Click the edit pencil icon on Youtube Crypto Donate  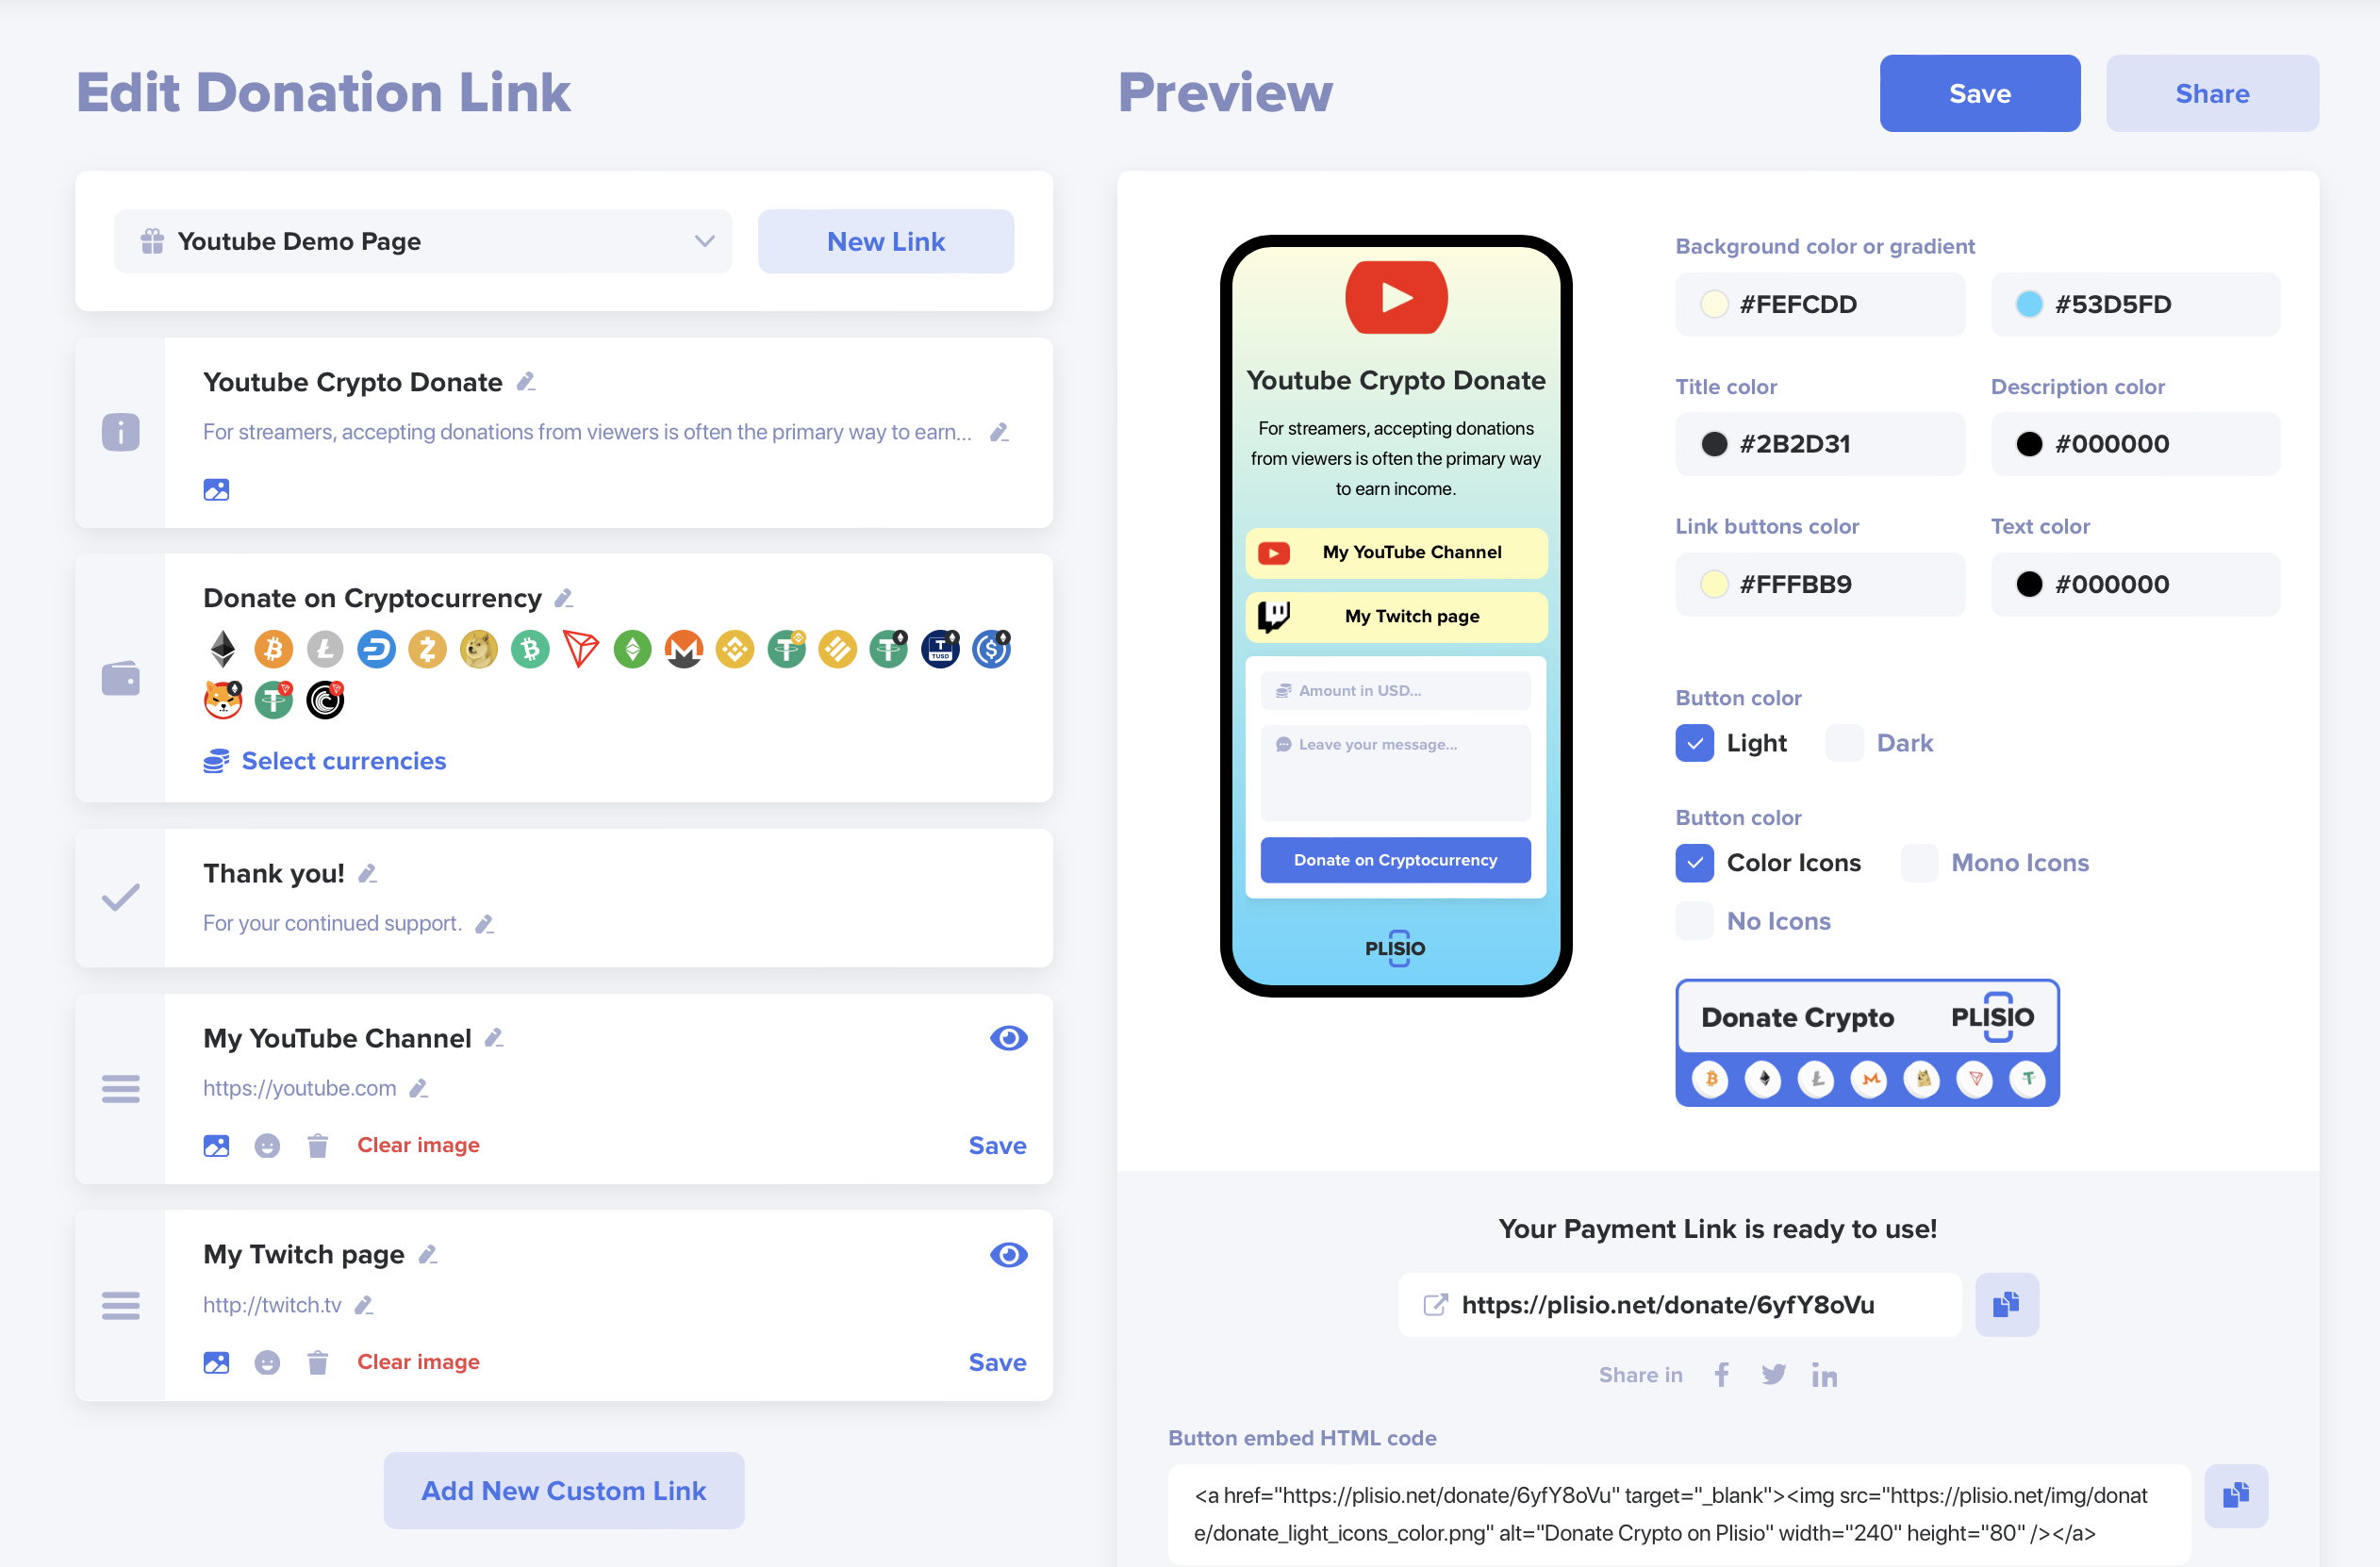click(x=526, y=381)
